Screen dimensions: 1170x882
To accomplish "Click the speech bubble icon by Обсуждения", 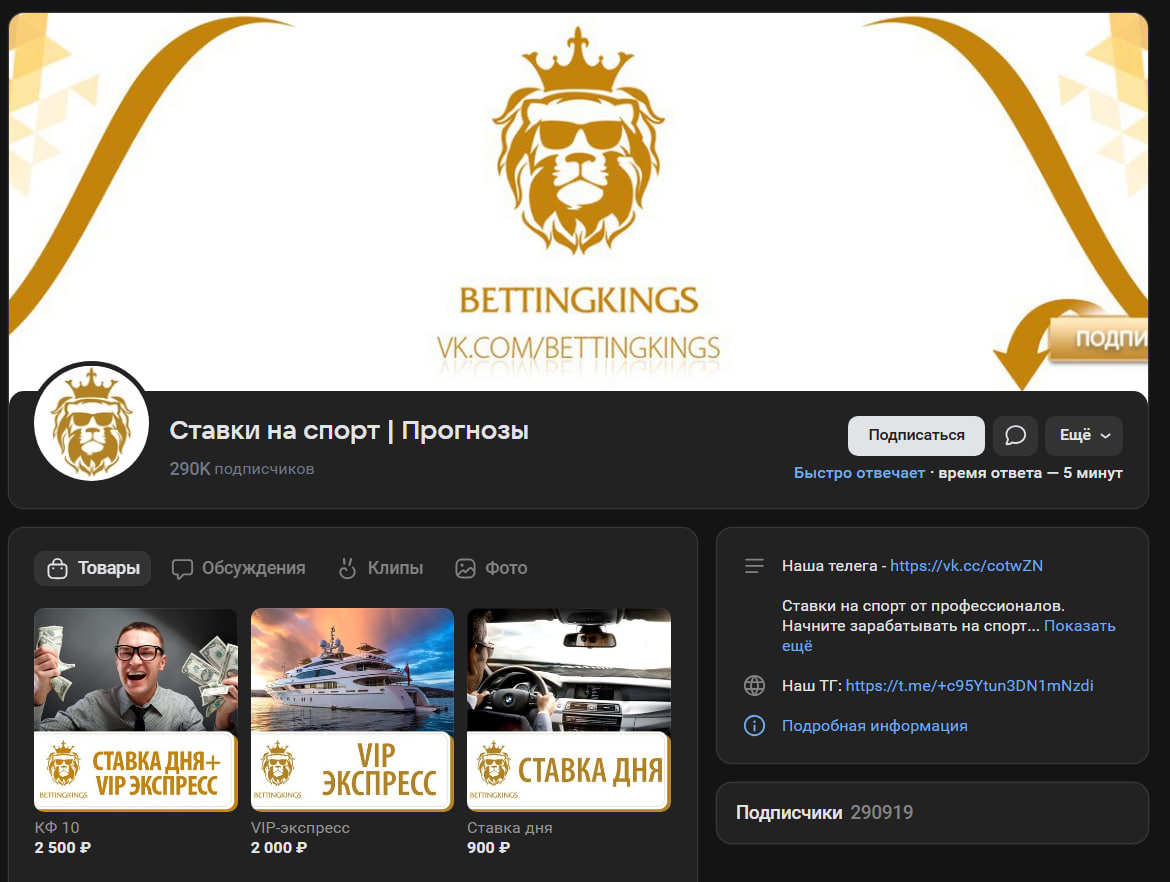I will 181,569.
